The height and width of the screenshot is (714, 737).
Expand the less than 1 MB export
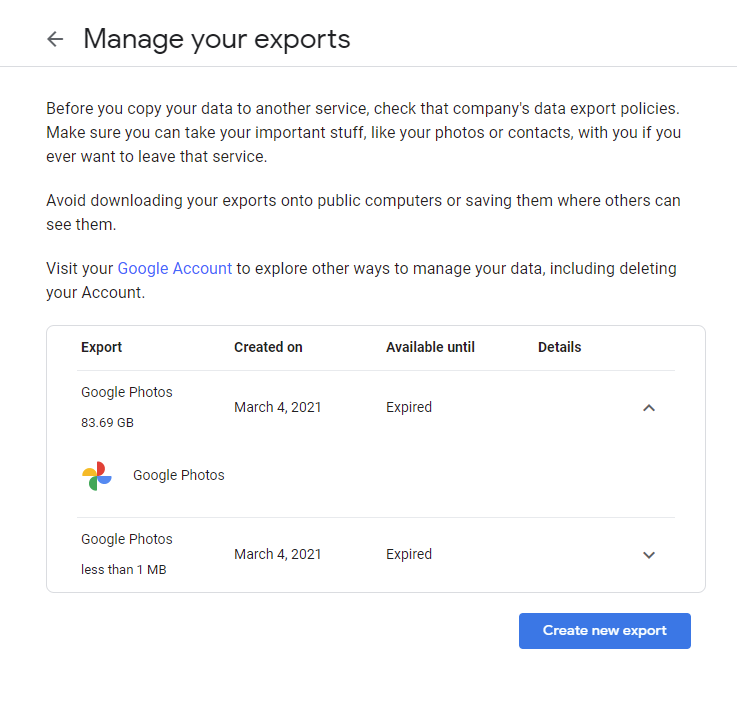coord(648,555)
